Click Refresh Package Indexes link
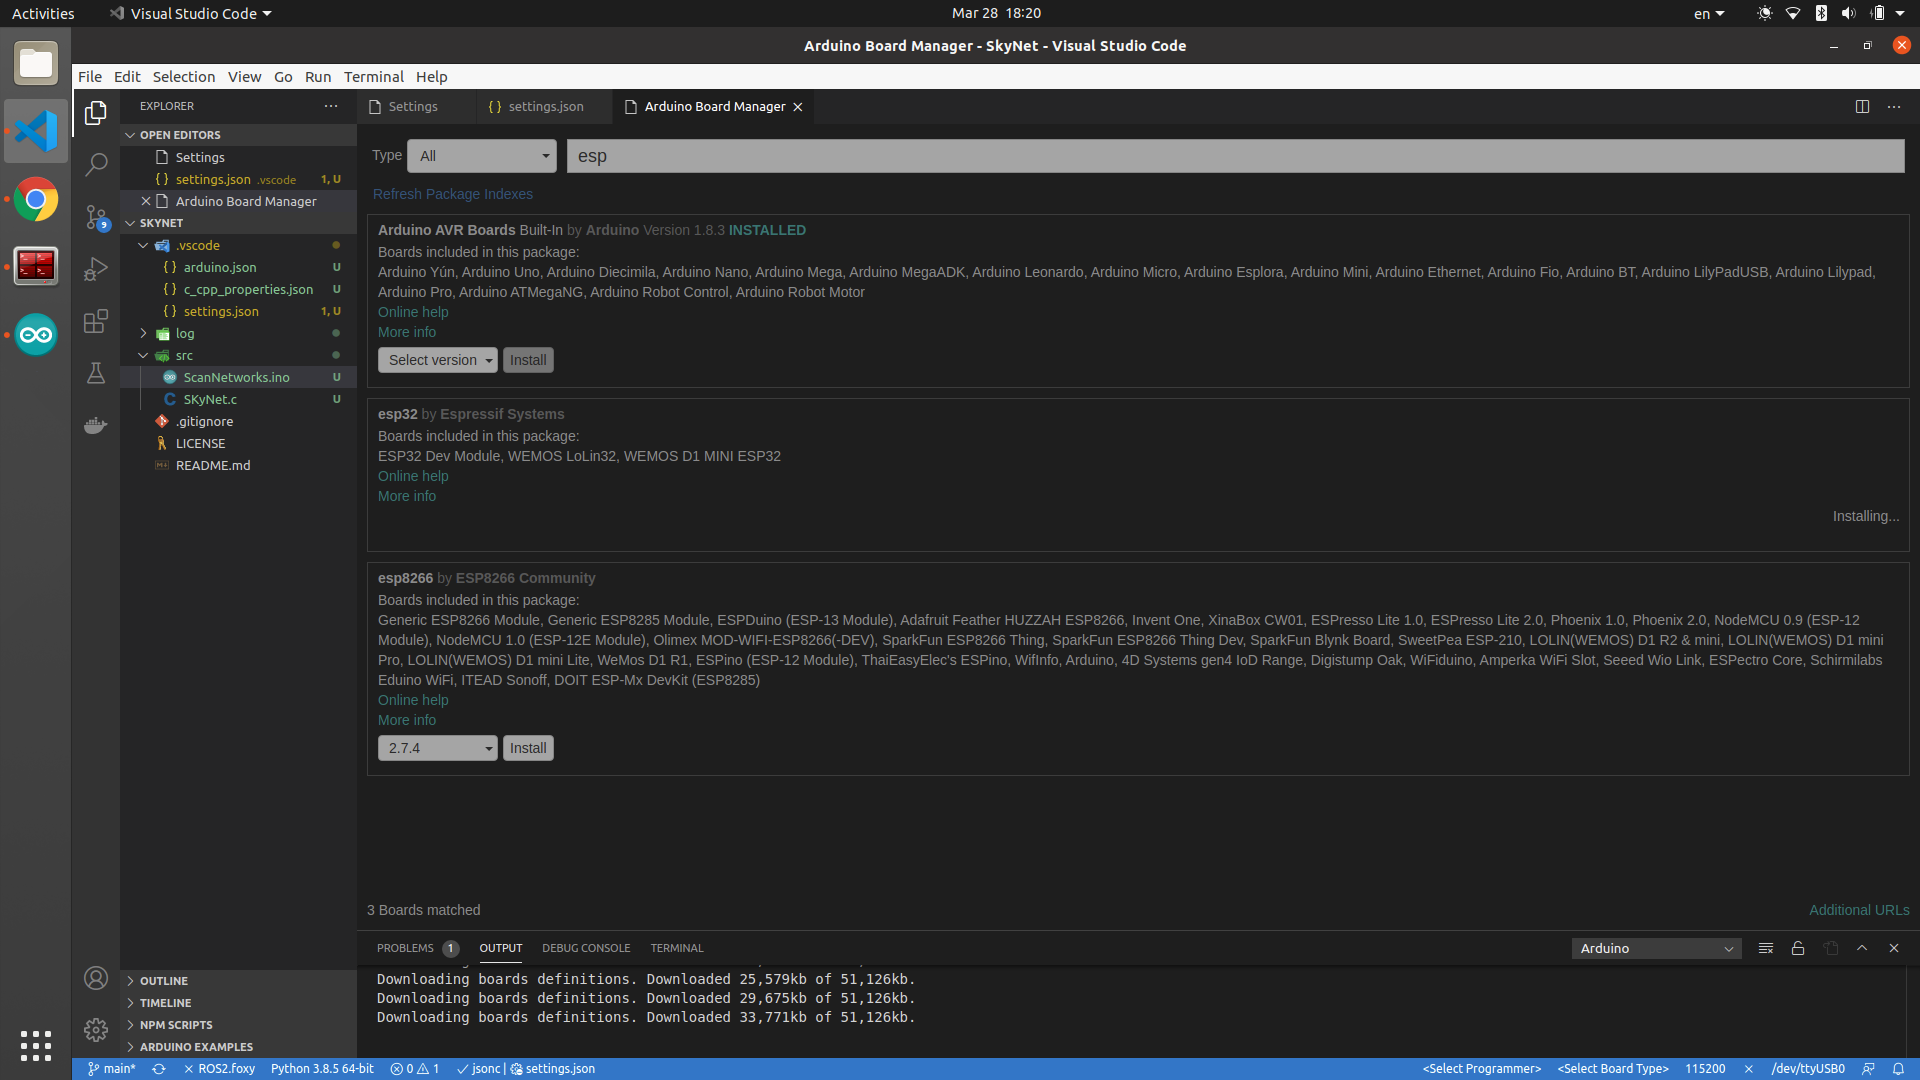Screen dimensions: 1920x1080 pyautogui.click(x=452, y=194)
